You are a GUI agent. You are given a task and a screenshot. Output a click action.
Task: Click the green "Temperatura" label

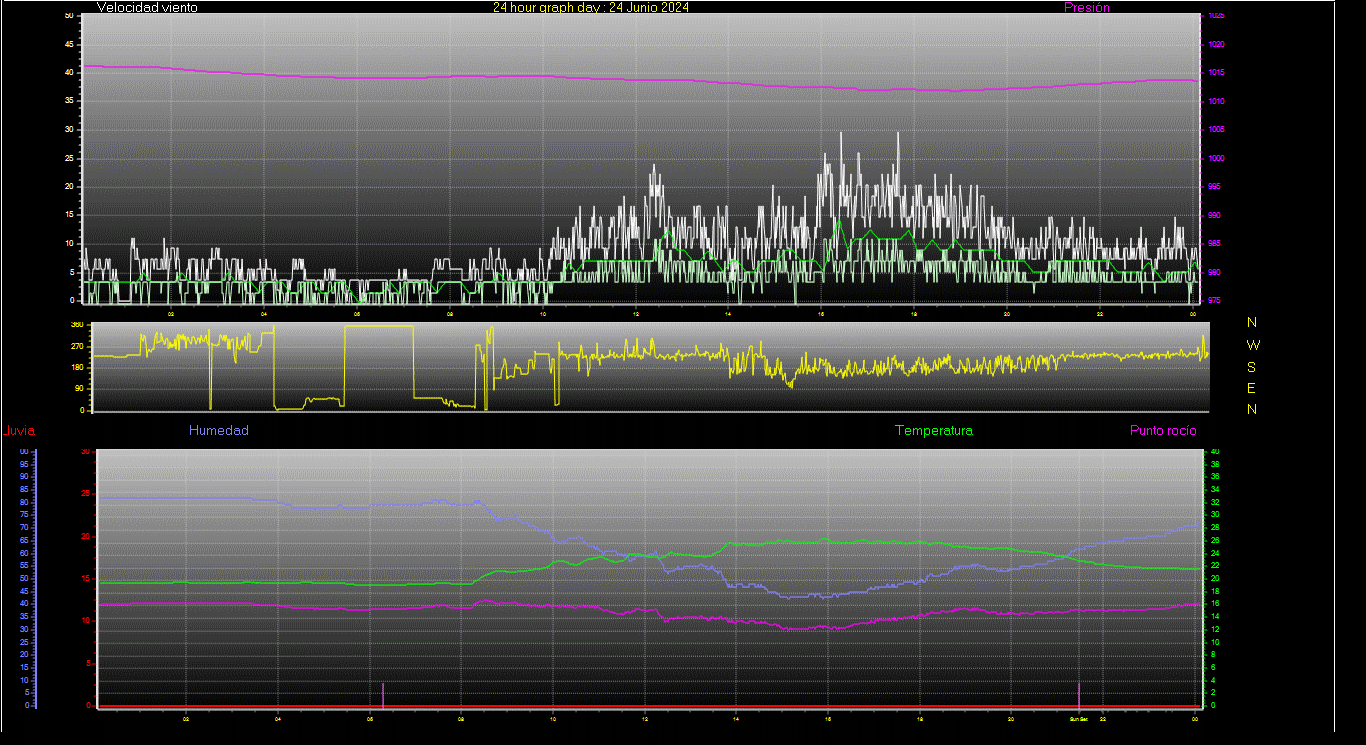[934, 431]
